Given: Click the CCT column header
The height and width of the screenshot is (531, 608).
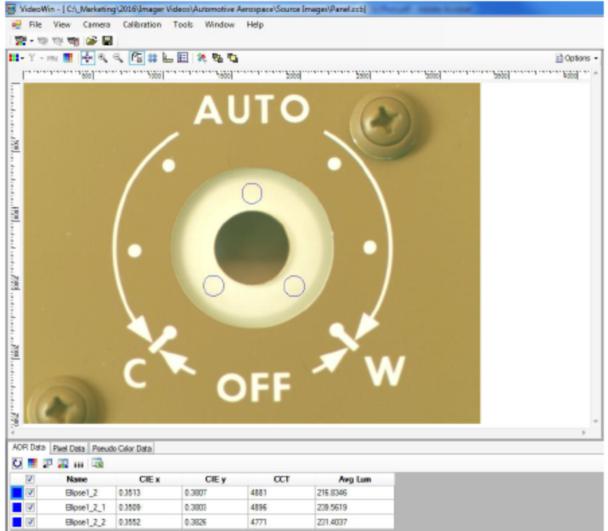Looking at the screenshot, I should (282, 479).
